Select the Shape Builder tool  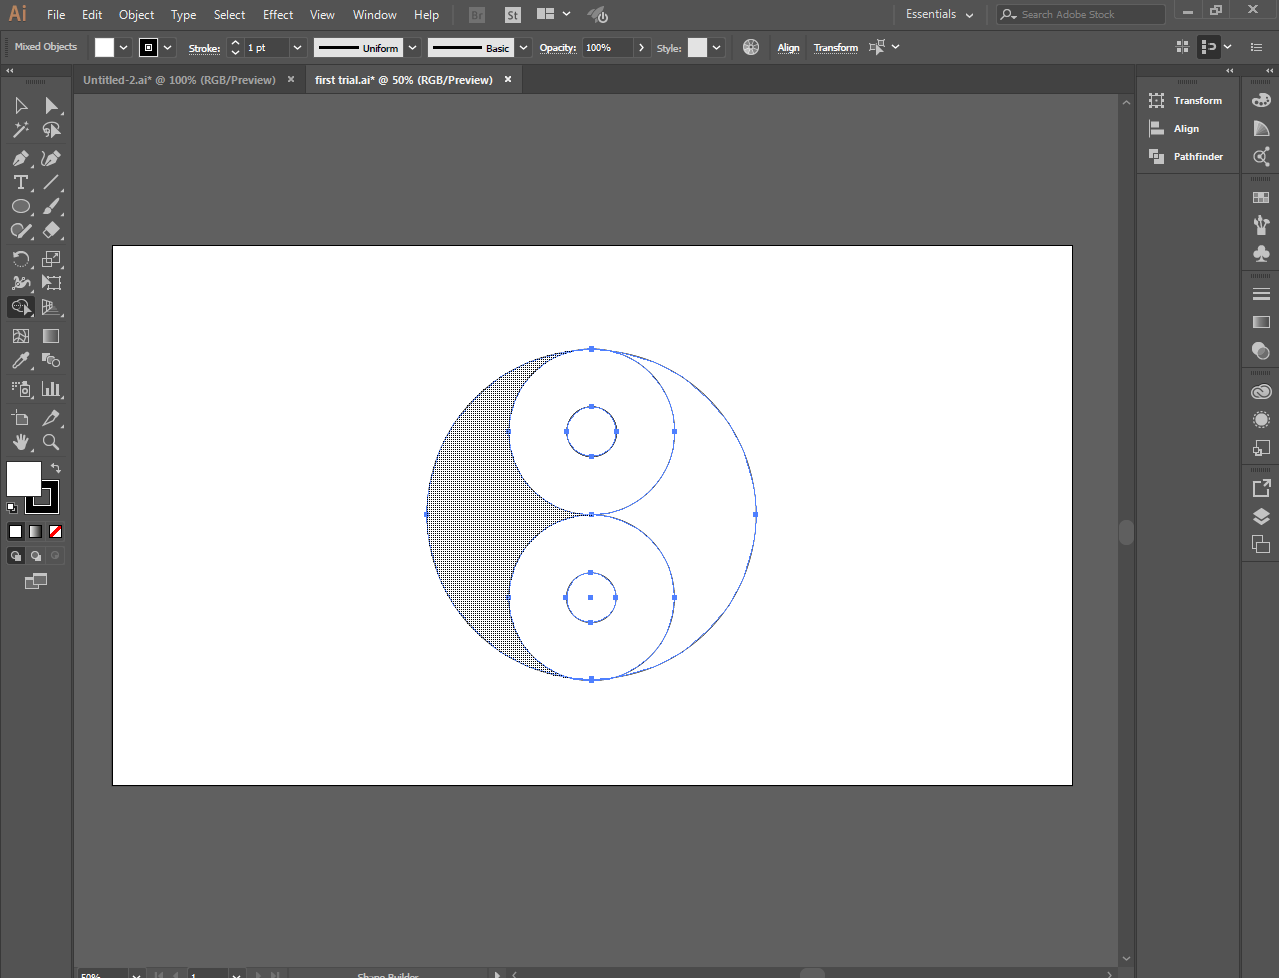[21, 307]
